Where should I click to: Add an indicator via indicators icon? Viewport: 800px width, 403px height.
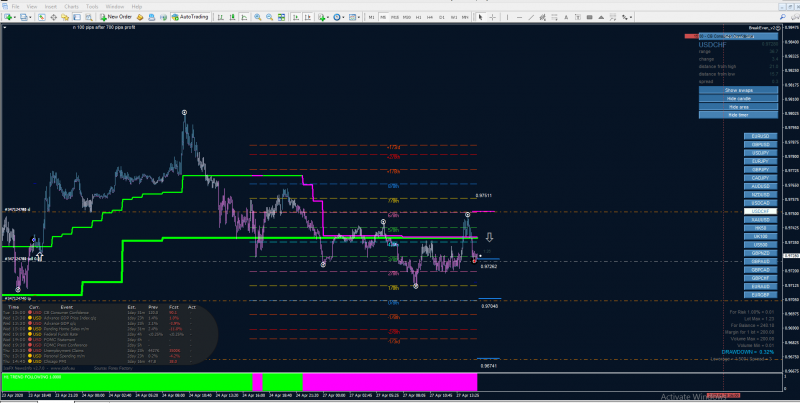pyautogui.click(x=322, y=17)
